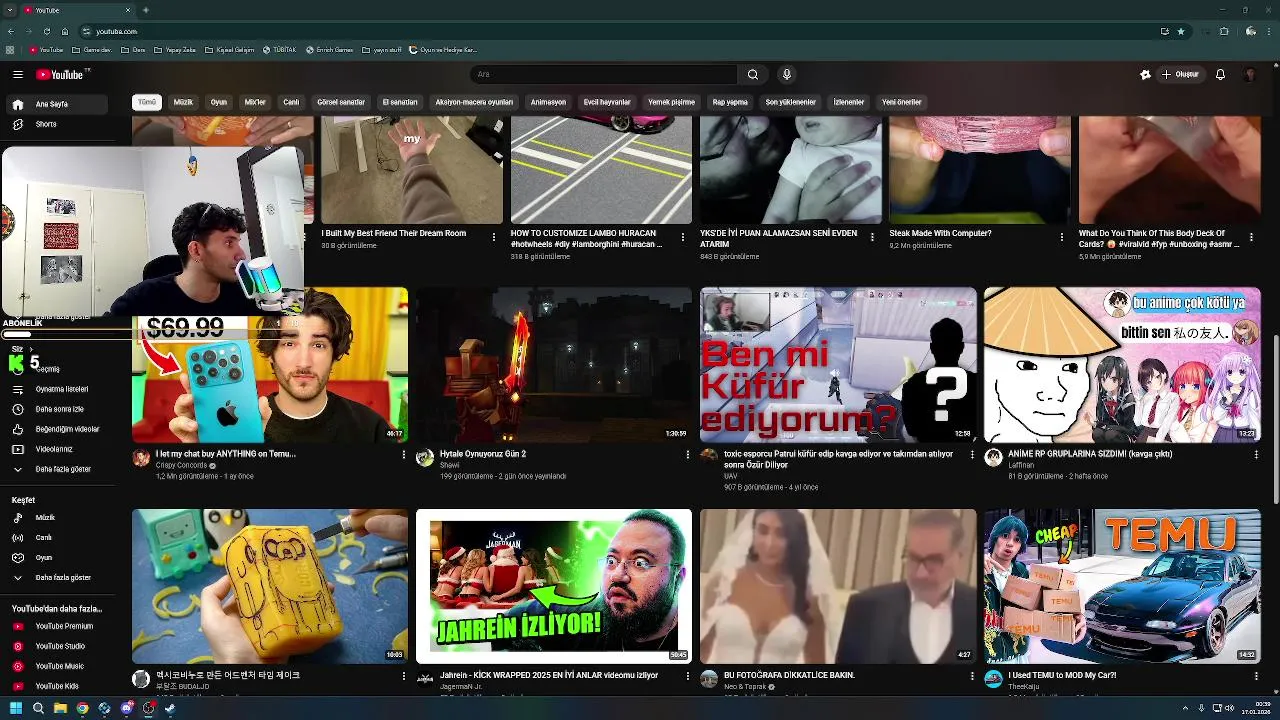Start voice search with the microphone icon
The width and height of the screenshot is (1280, 720).
tap(787, 74)
